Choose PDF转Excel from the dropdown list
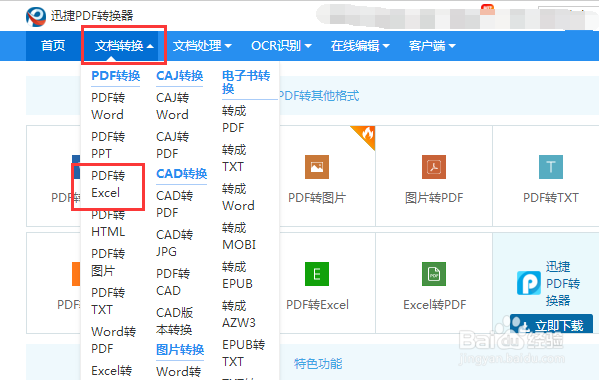The height and width of the screenshot is (380, 599). 108,184
